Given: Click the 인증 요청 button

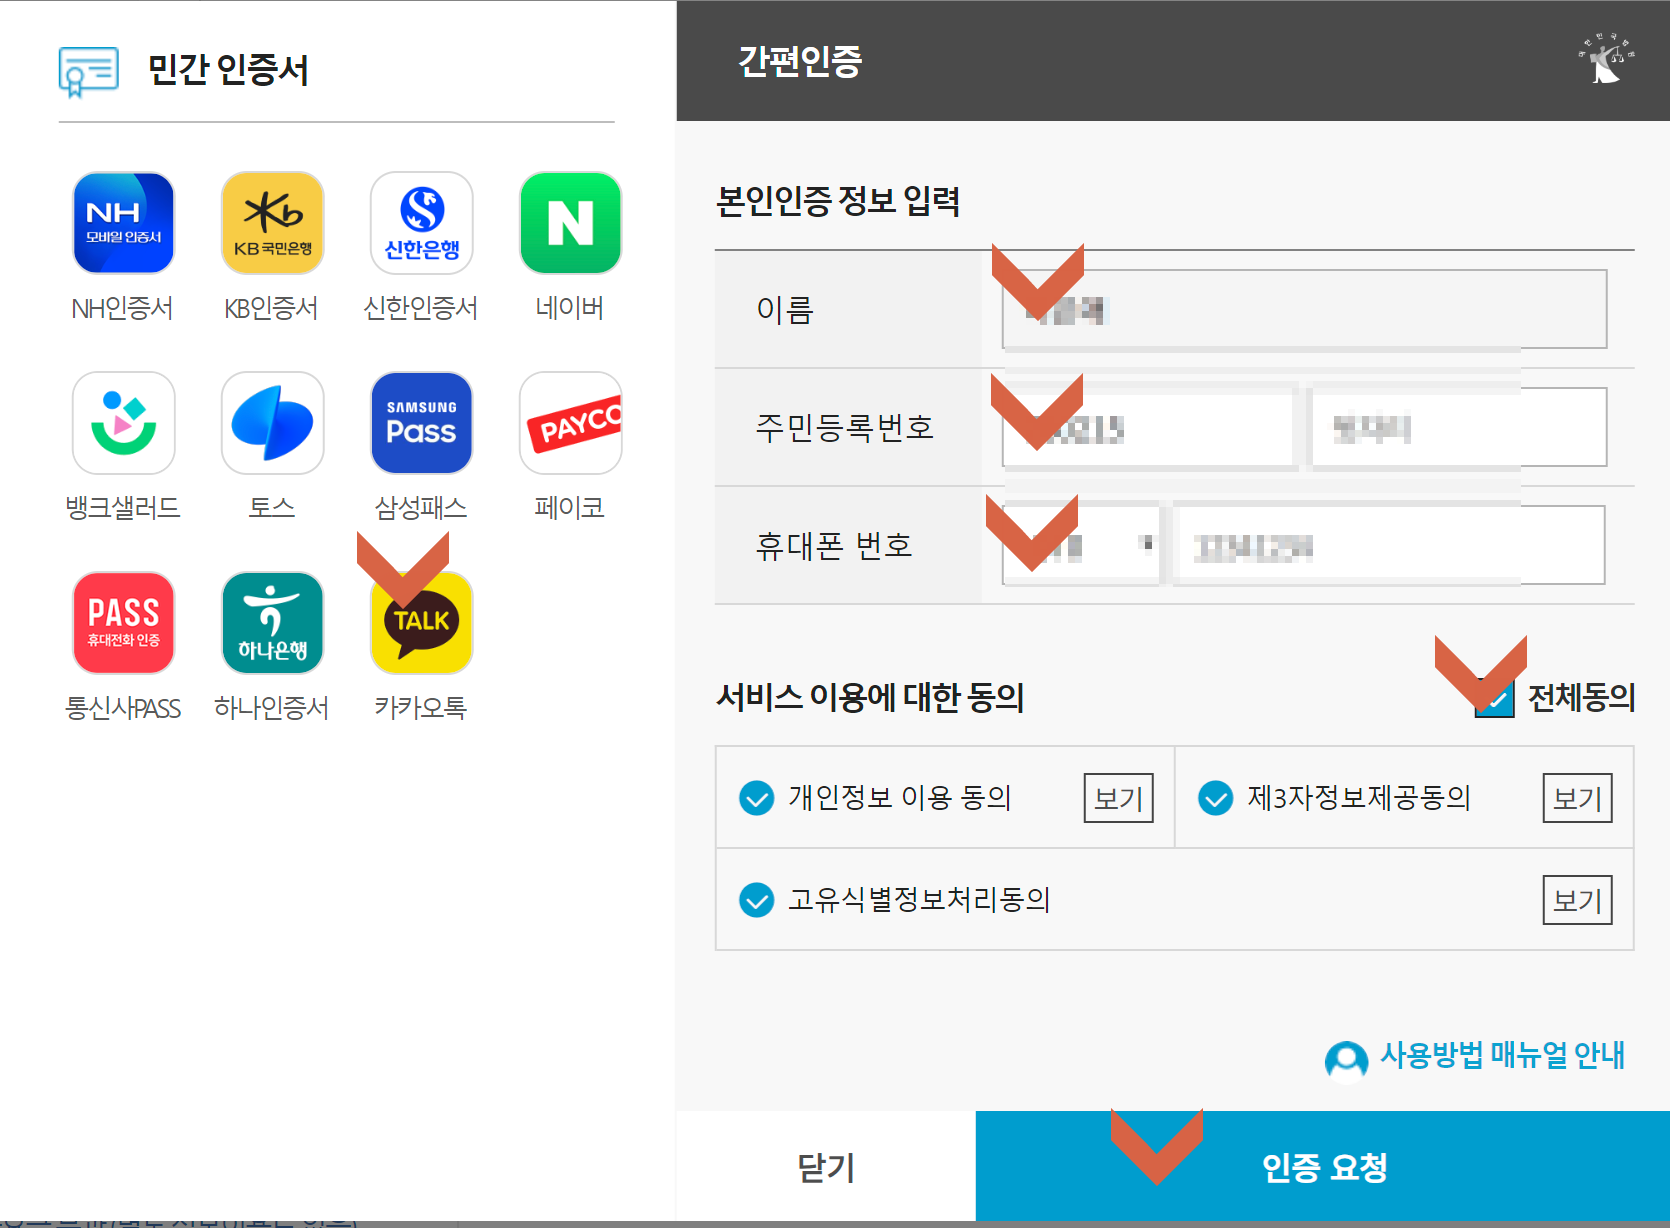Looking at the screenshot, I should tap(1323, 1166).
